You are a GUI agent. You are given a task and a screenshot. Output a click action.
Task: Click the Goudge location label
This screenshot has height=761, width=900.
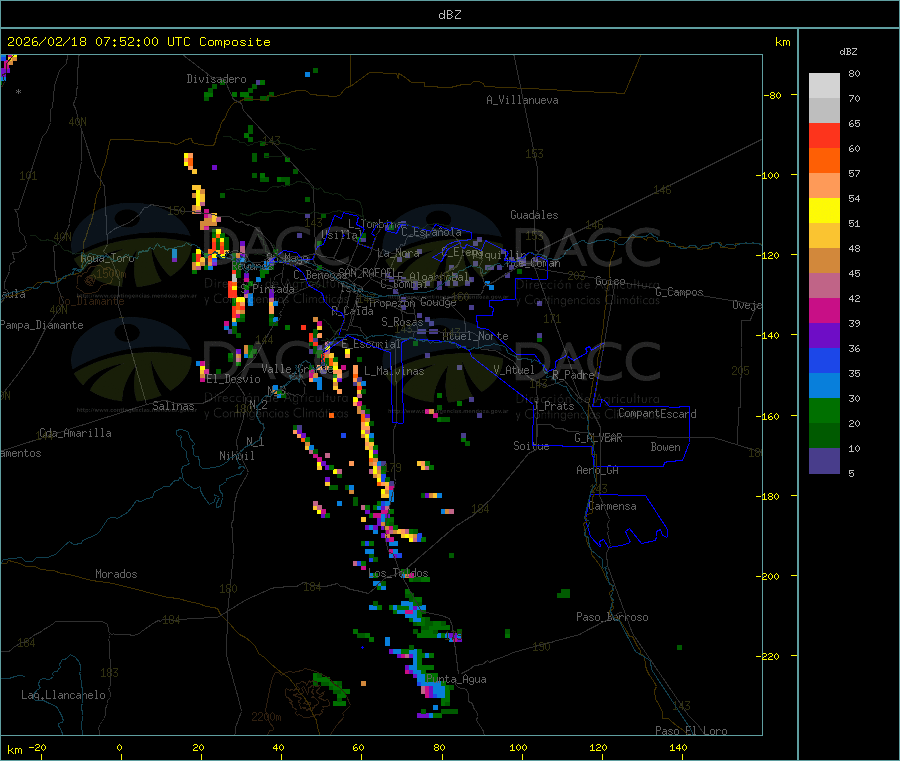click(x=438, y=302)
